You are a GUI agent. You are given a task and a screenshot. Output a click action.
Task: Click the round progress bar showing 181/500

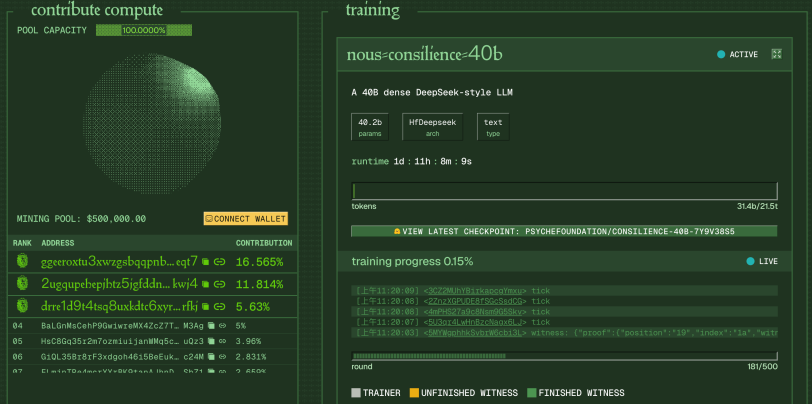pyautogui.click(x=564, y=356)
